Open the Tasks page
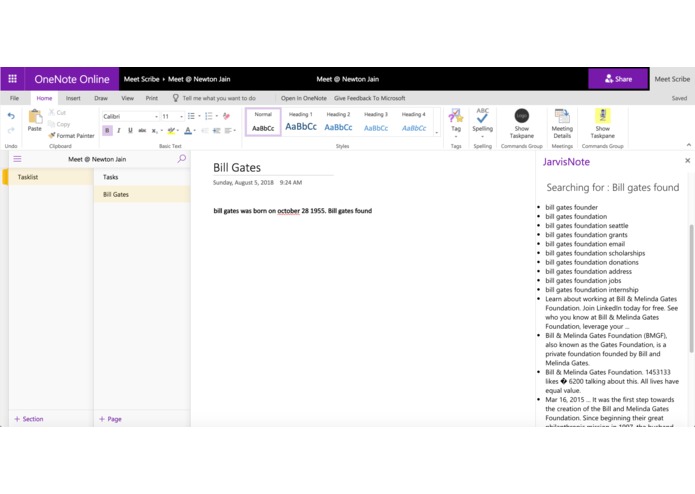 click(142, 177)
